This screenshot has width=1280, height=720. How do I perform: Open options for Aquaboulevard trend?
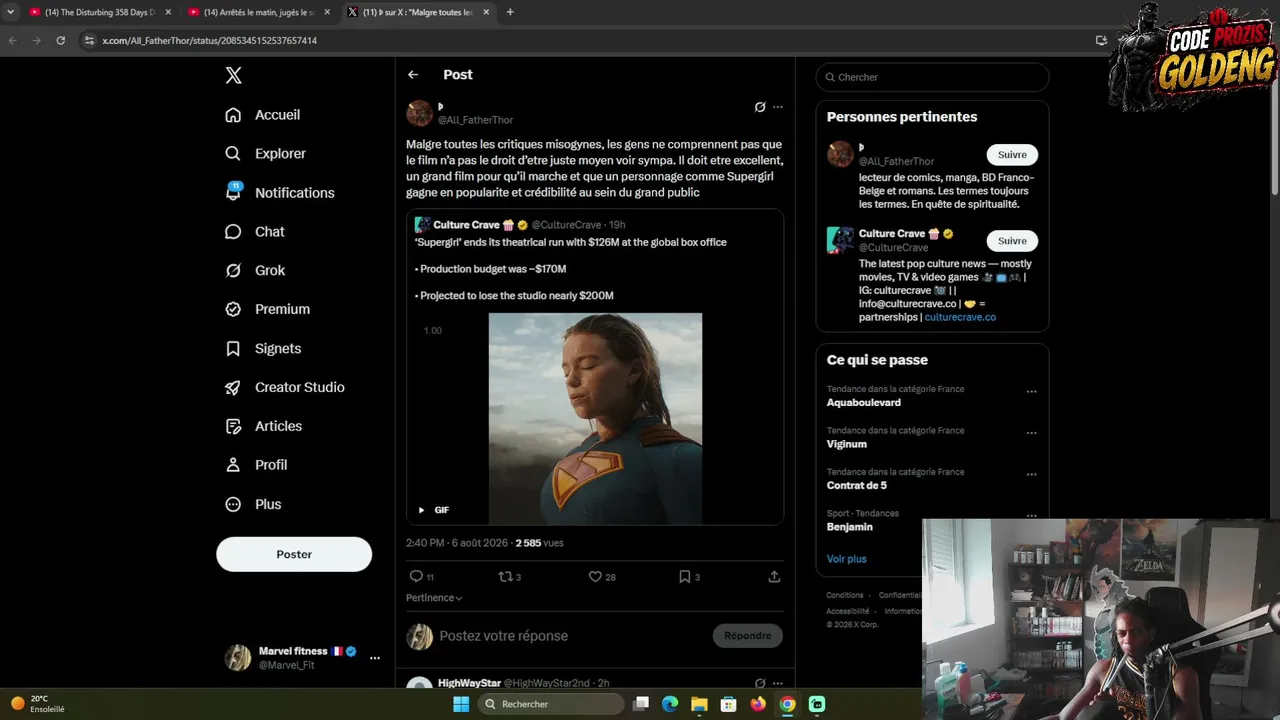coord(1031,391)
